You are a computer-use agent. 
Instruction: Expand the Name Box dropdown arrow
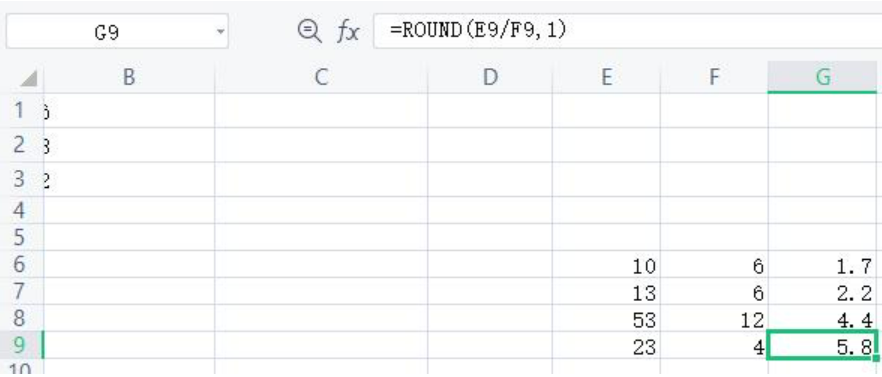click(220, 32)
